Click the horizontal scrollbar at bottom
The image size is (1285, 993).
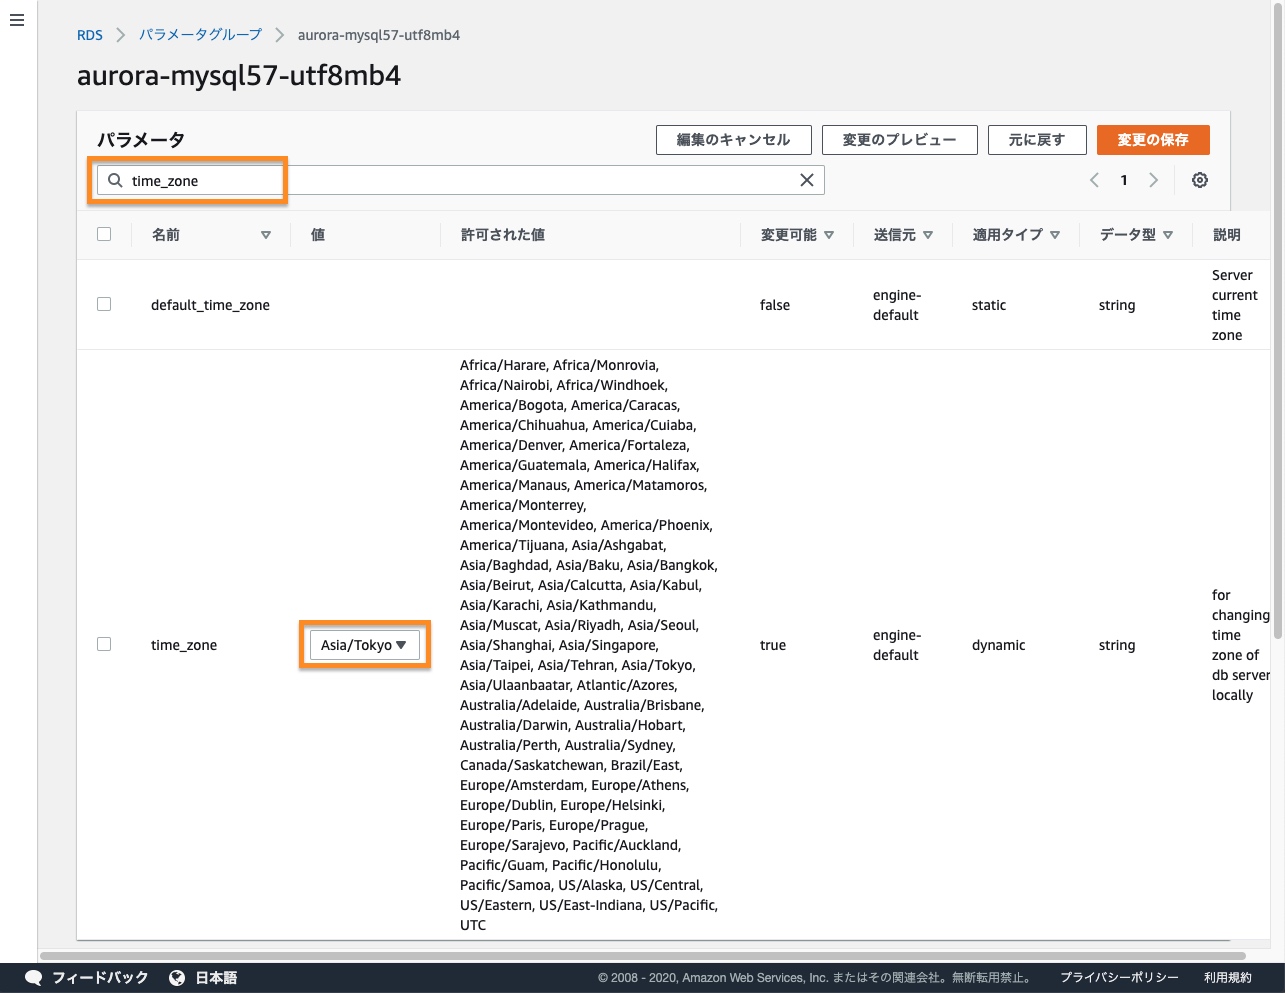click(x=640, y=956)
